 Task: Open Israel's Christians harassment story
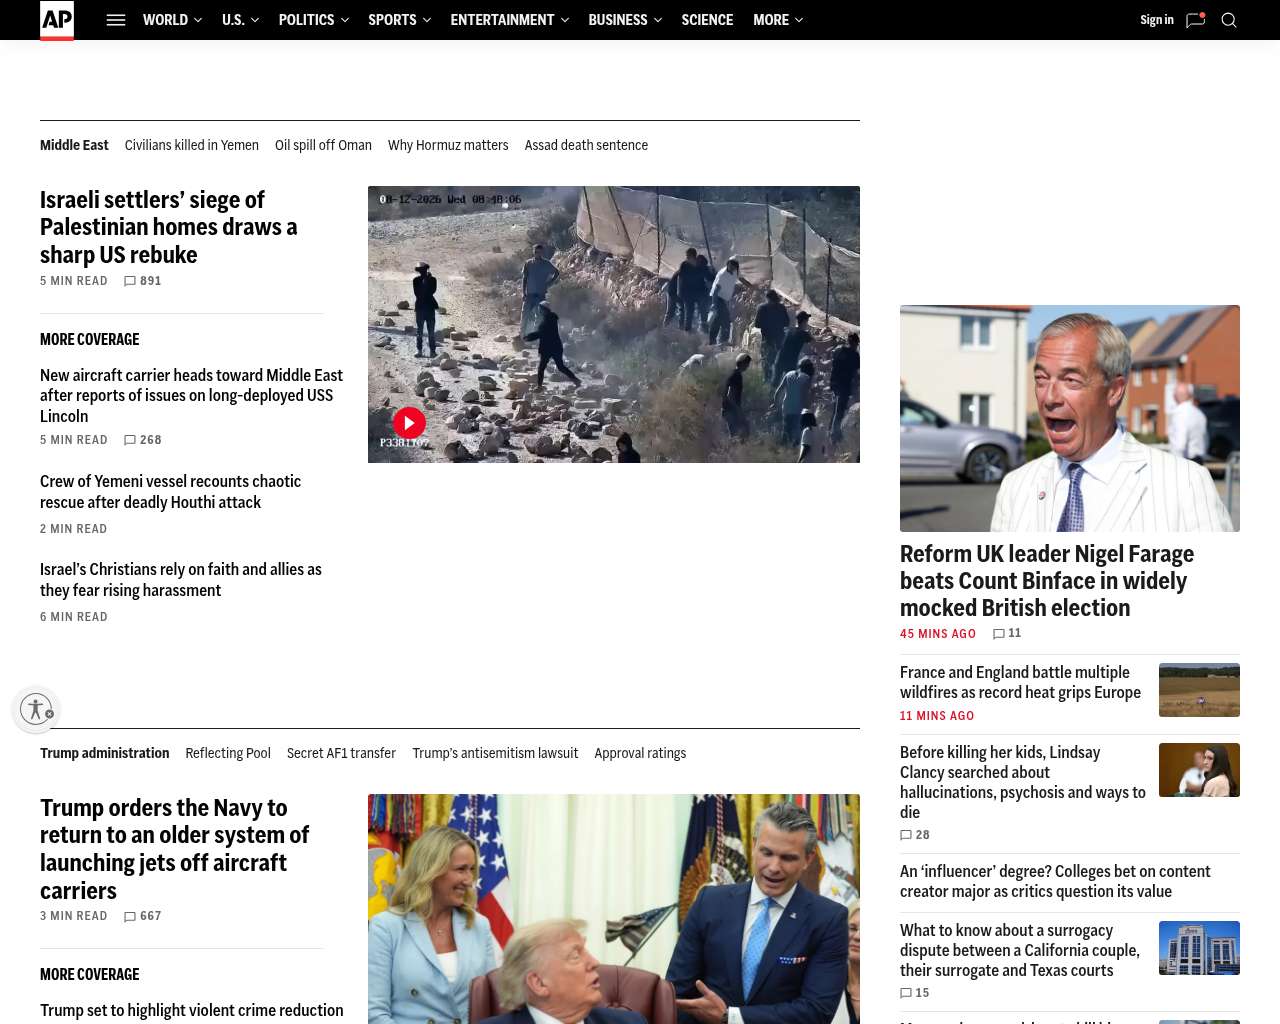click(x=181, y=580)
